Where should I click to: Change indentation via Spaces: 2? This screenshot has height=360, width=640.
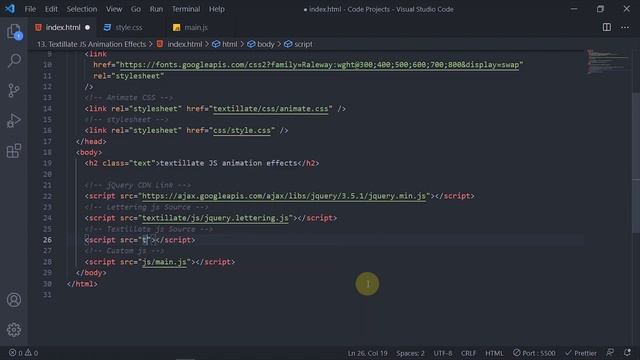(410, 353)
